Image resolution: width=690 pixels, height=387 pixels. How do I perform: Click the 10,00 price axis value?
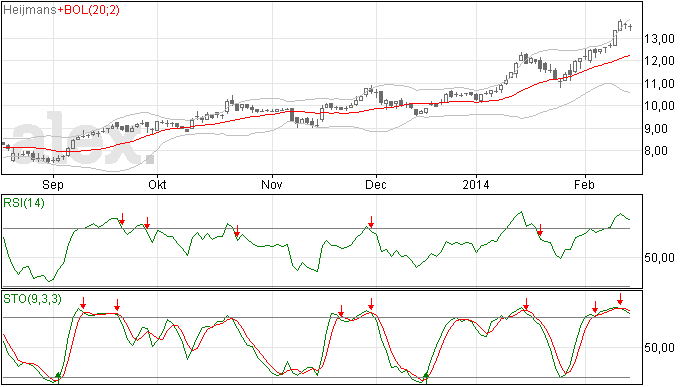(x=659, y=106)
